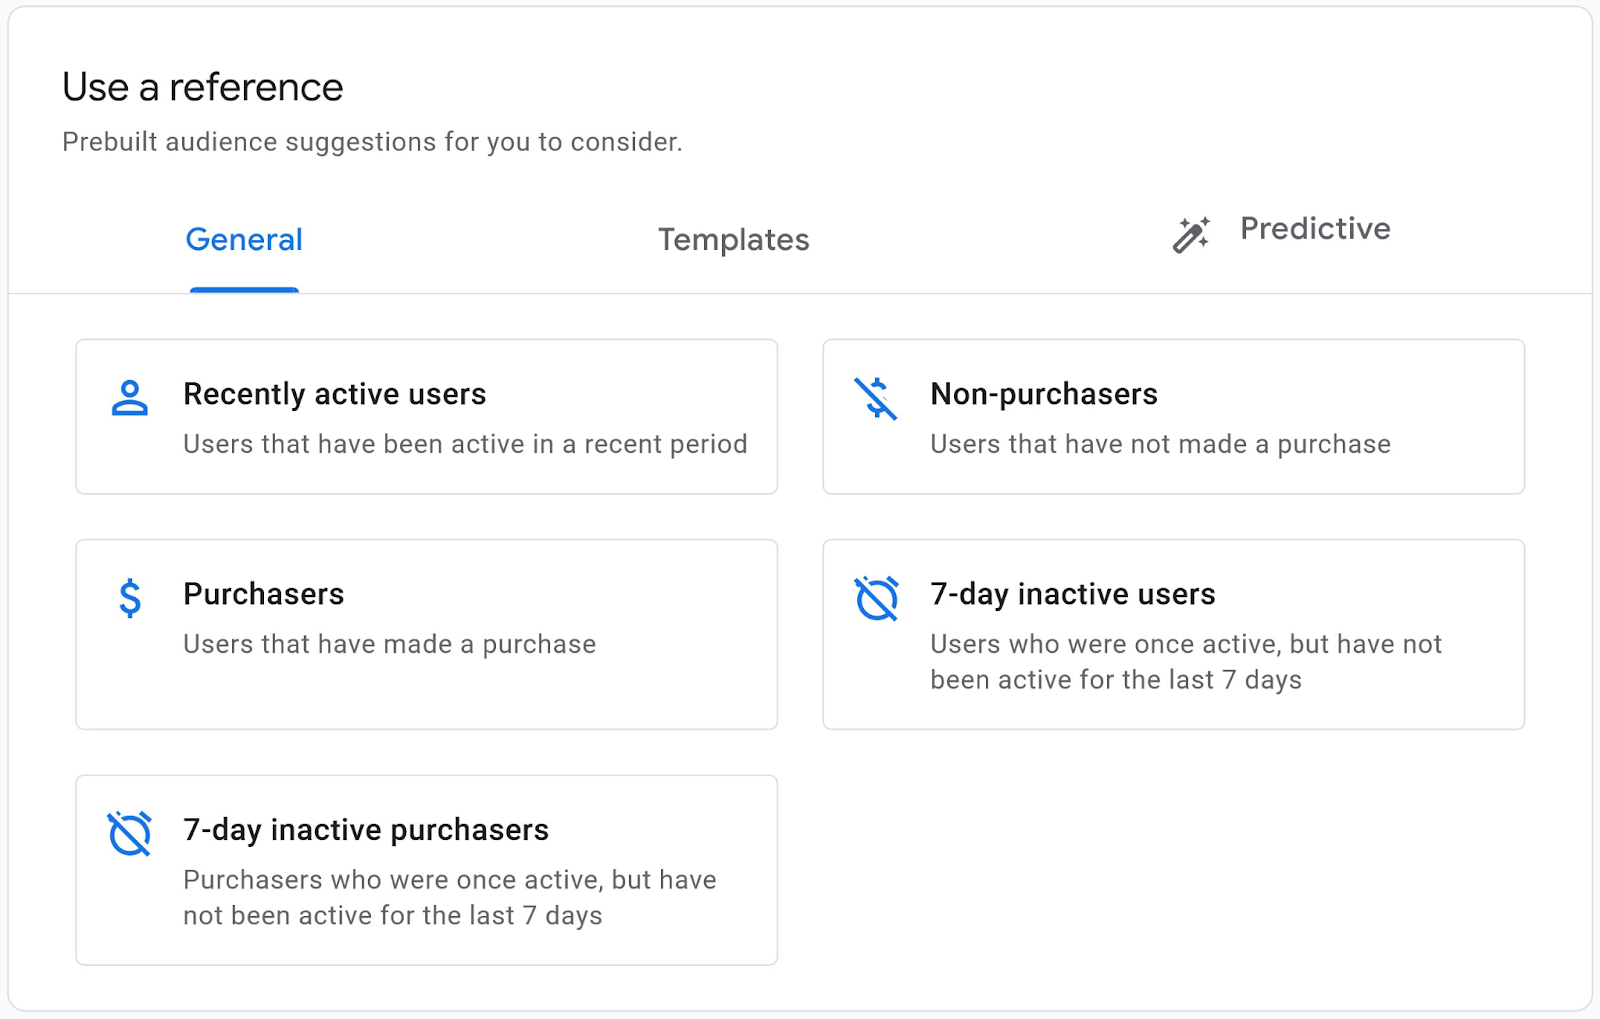Click the Use a reference heading
Viewport: 1600px width, 1019px height.
coord(202,87)
